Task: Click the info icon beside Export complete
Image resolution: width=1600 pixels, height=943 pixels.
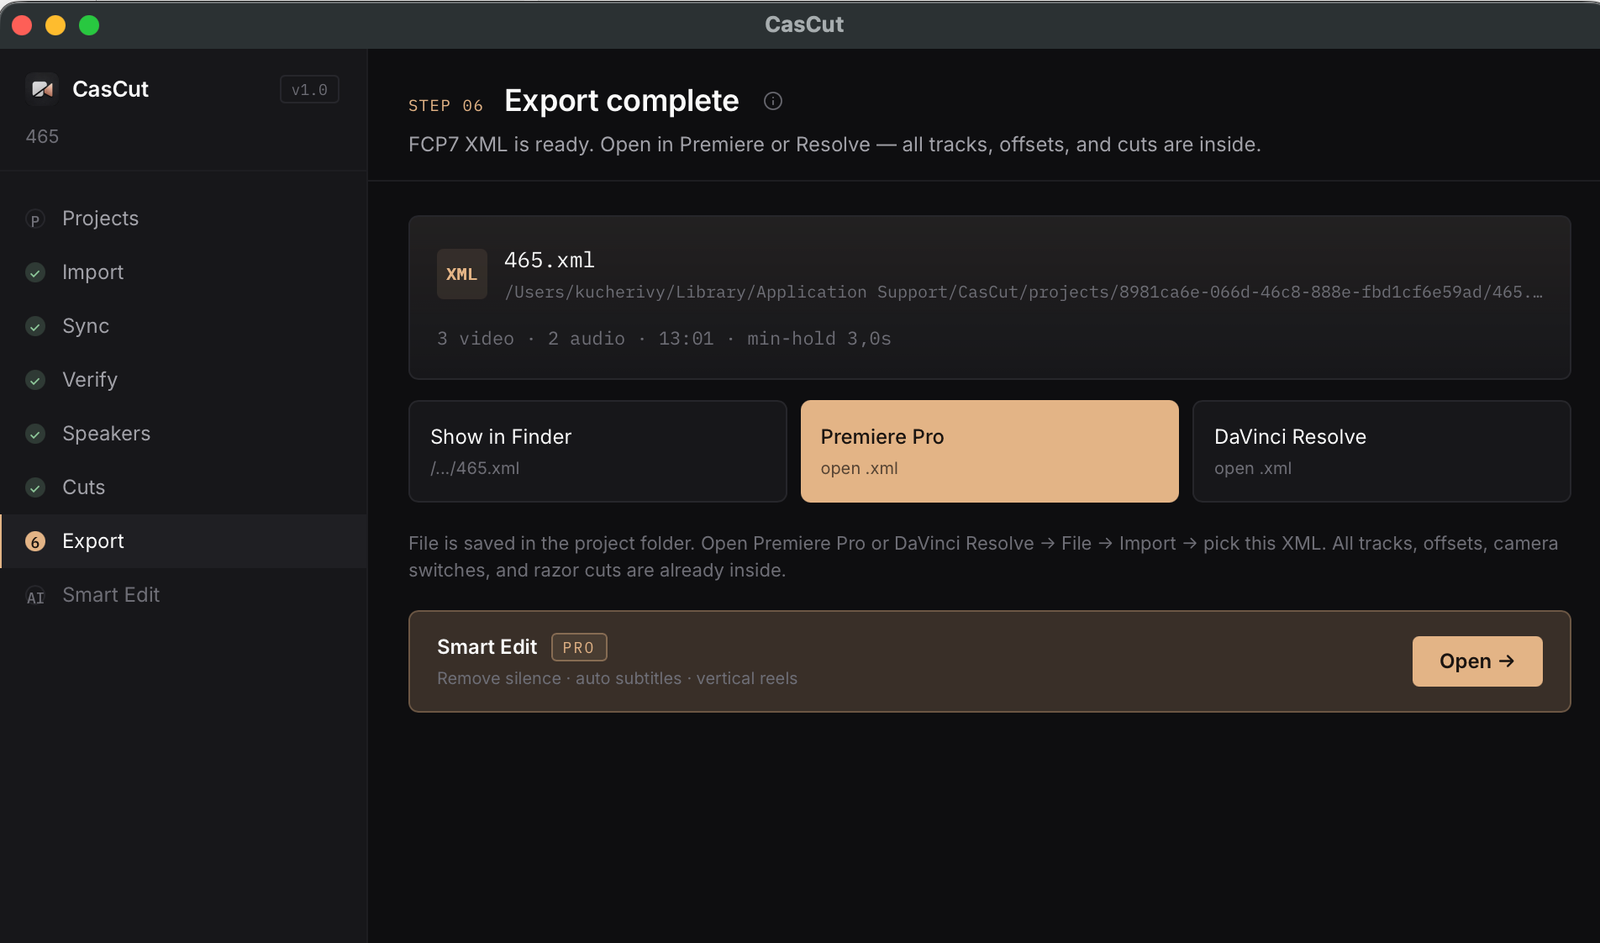Action: (x=773, y=101)
